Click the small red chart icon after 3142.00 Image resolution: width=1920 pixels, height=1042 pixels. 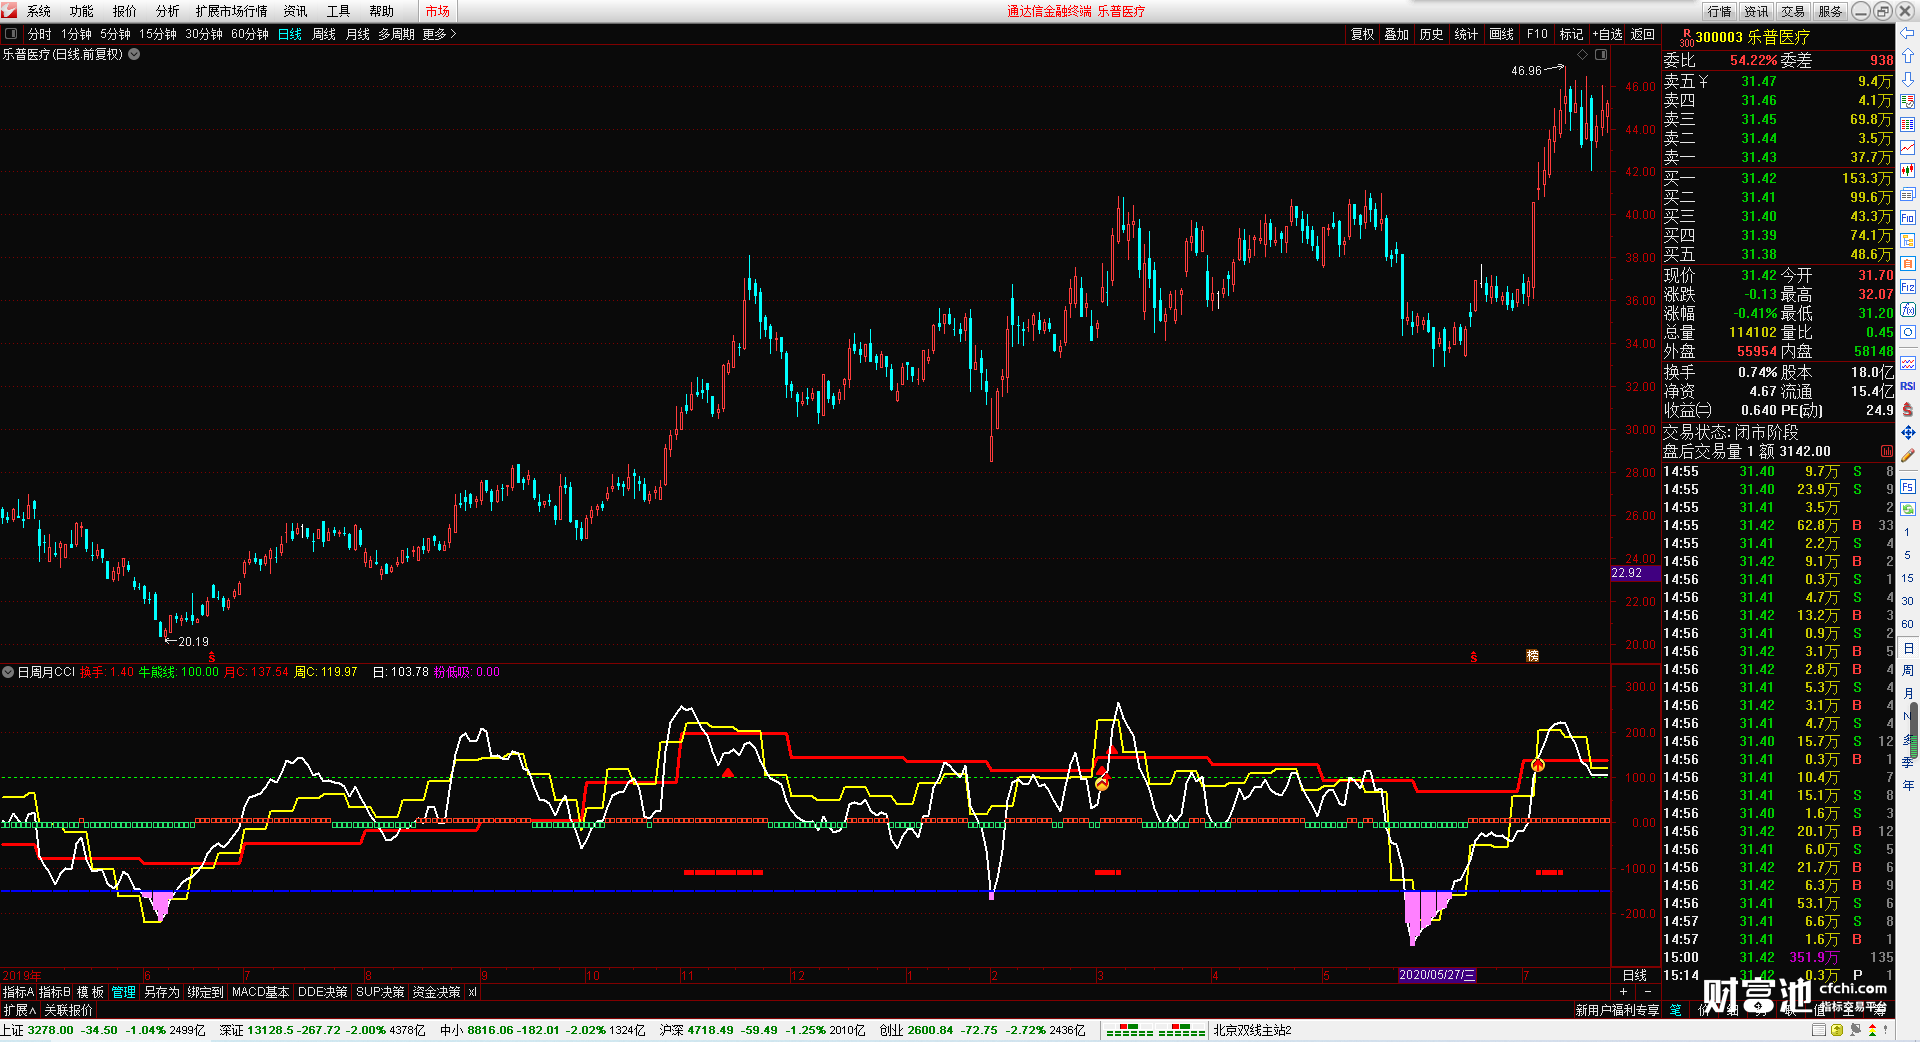[x=1887, y=451]
